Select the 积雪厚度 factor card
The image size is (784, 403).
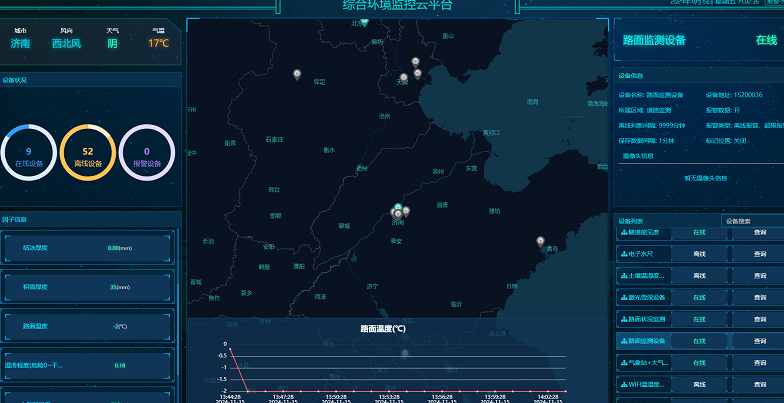(x=87, y=286)
